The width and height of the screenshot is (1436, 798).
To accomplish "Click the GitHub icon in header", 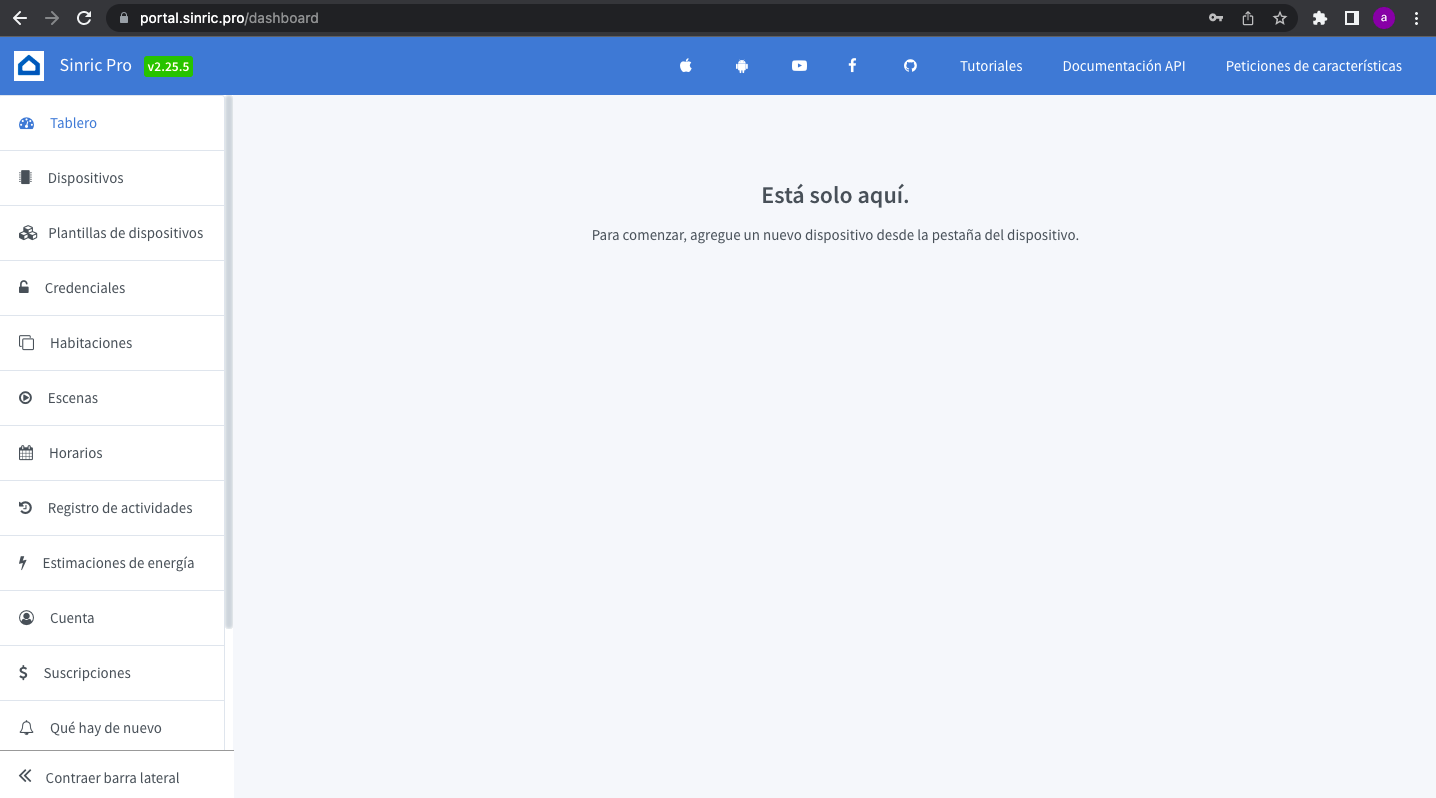I will 910,66.
